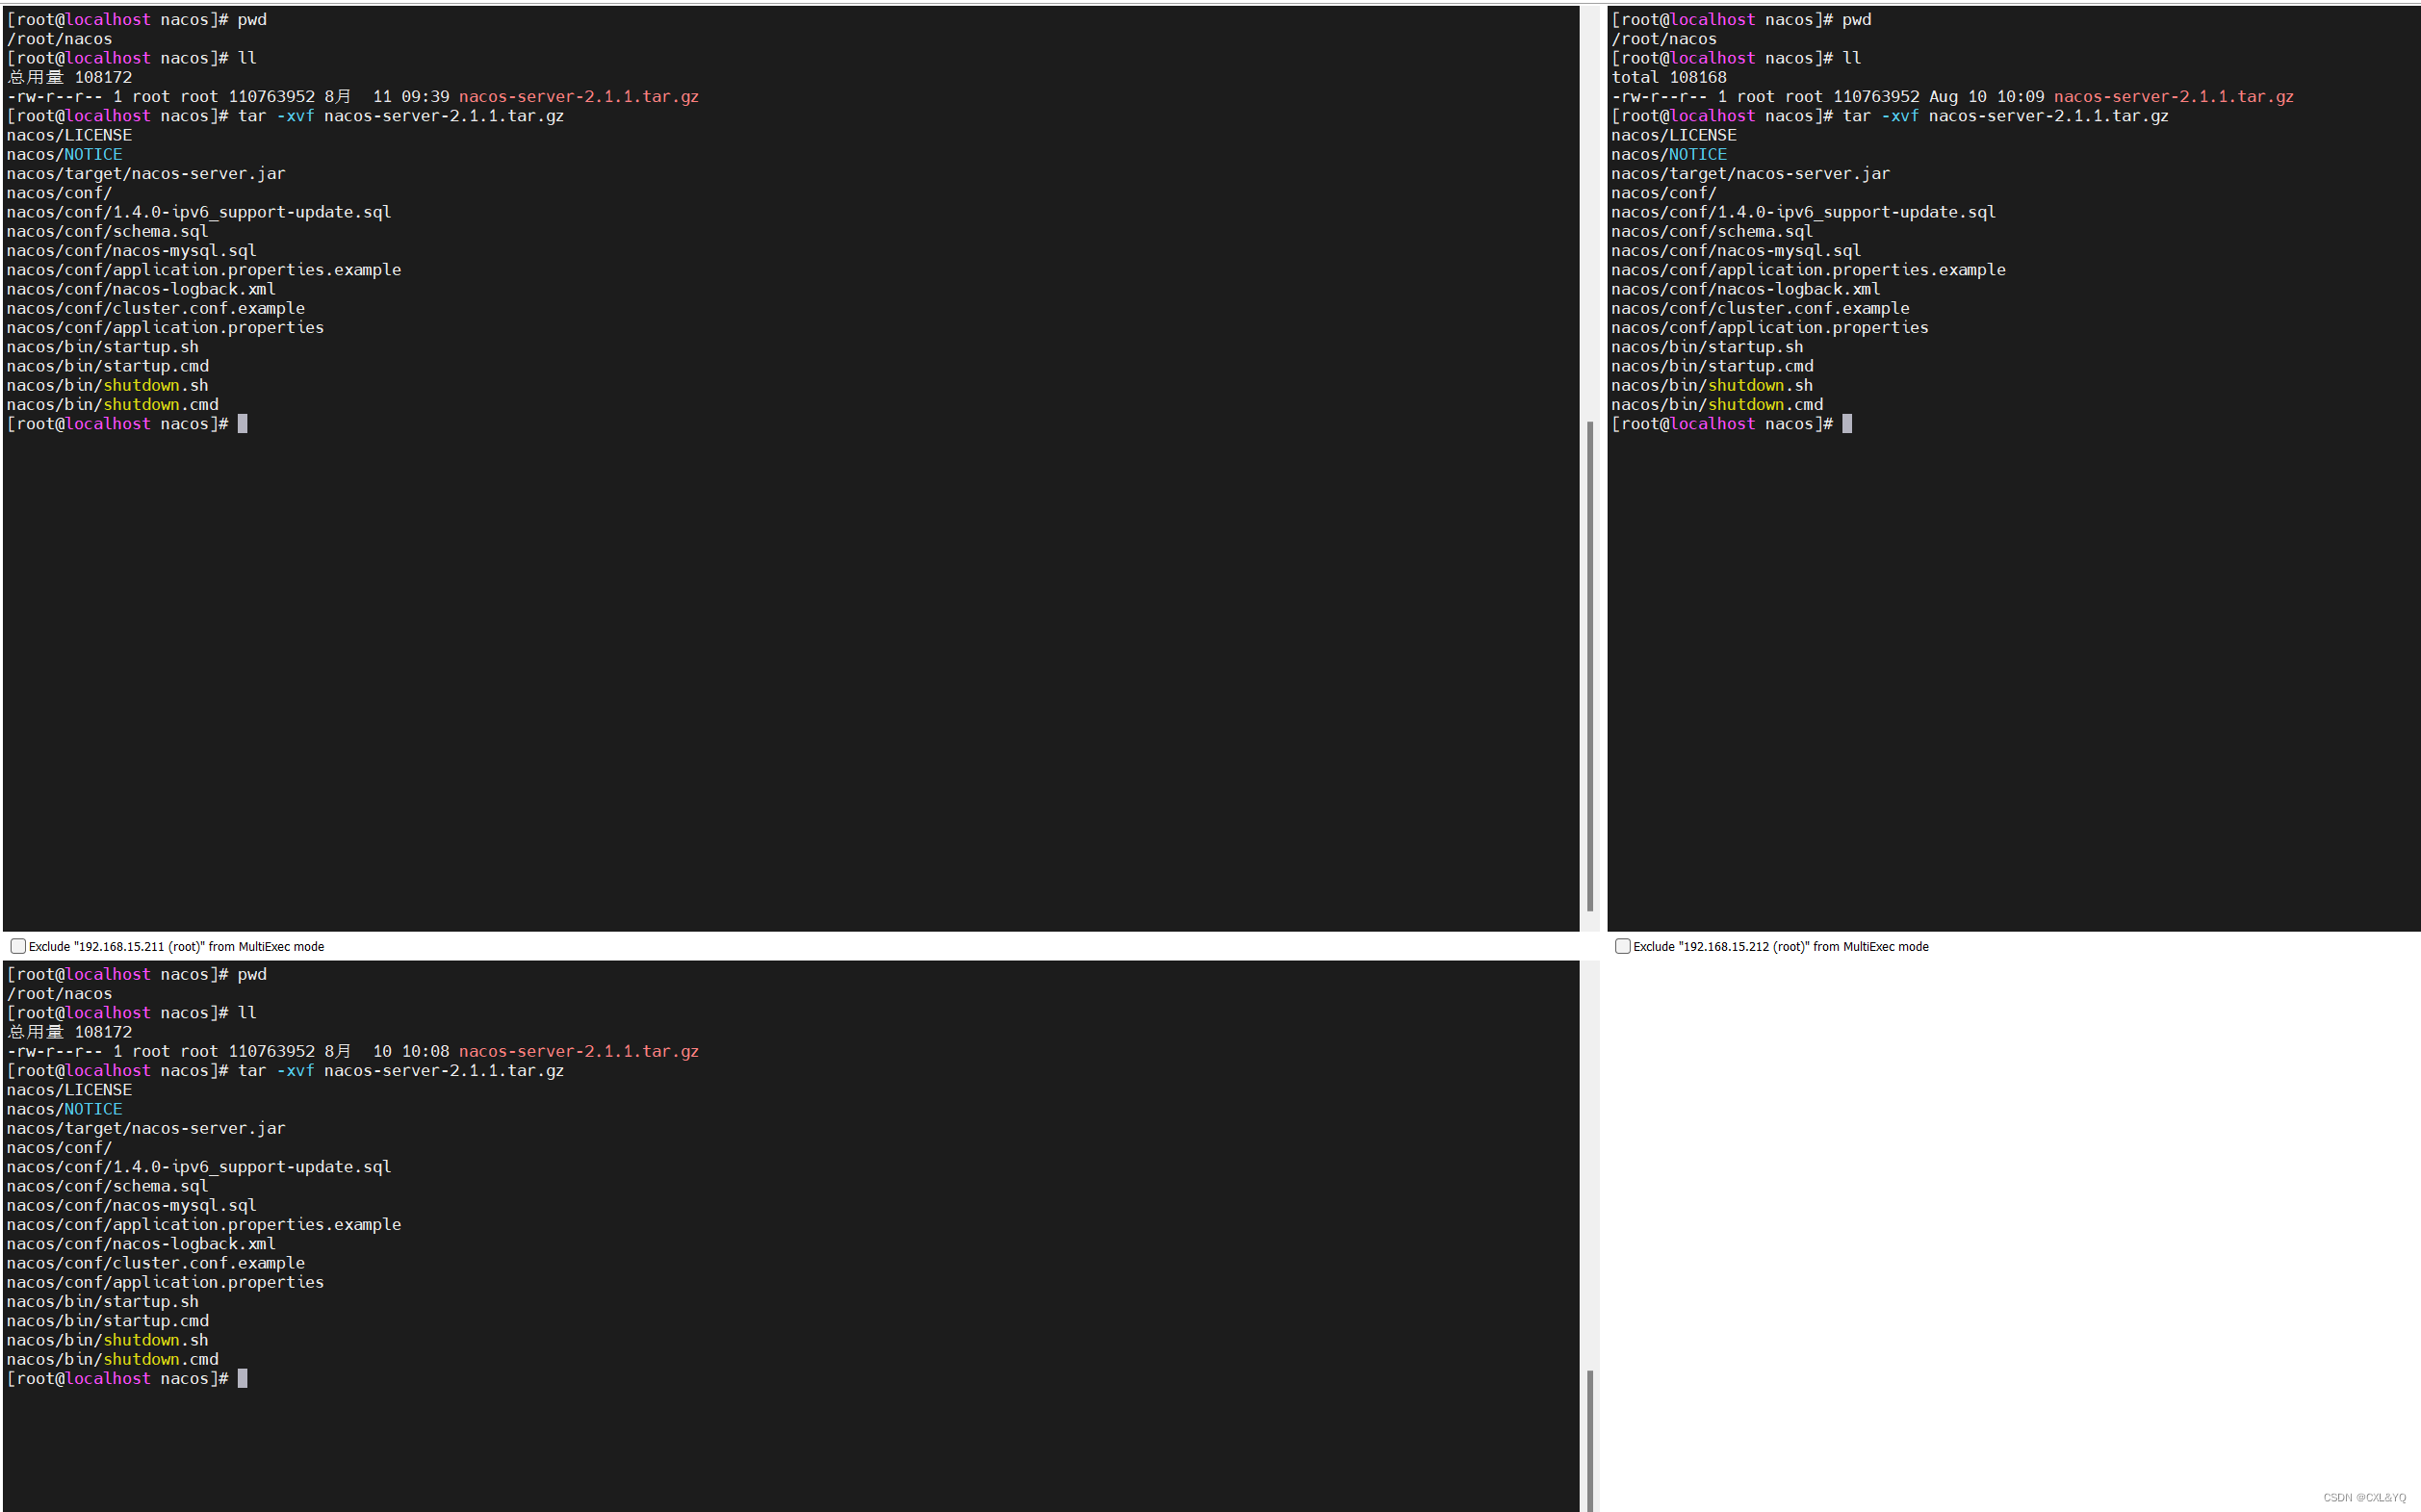This screenshot has width=2421, height=1512.
Task: Toggle Exclude 192.168.15.211 from MultiExec mode
Action: point(15,946)
